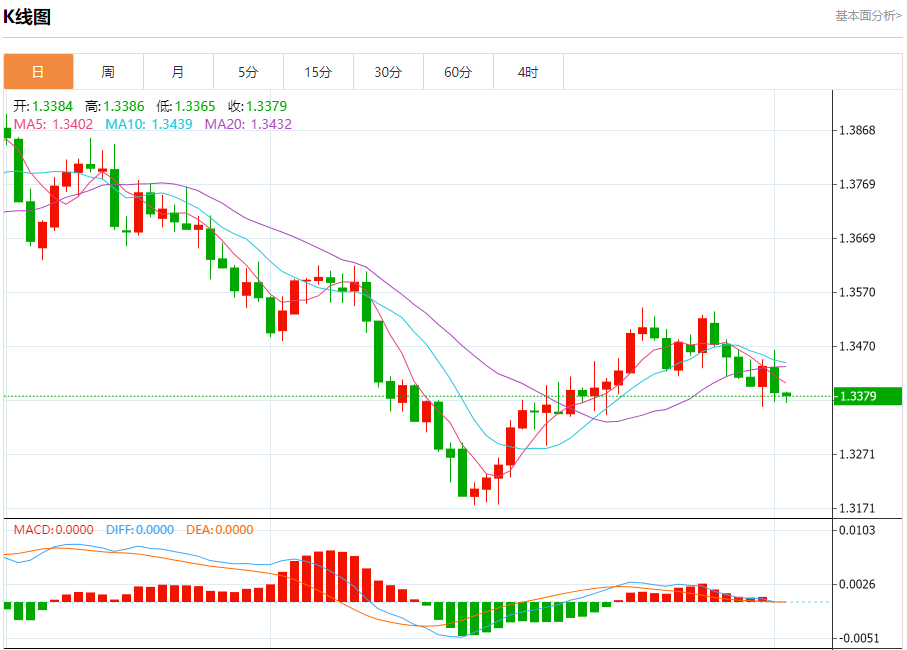Click the 1.3470 price axis label
The image size is (907, 650).
(x=857, y=346)
